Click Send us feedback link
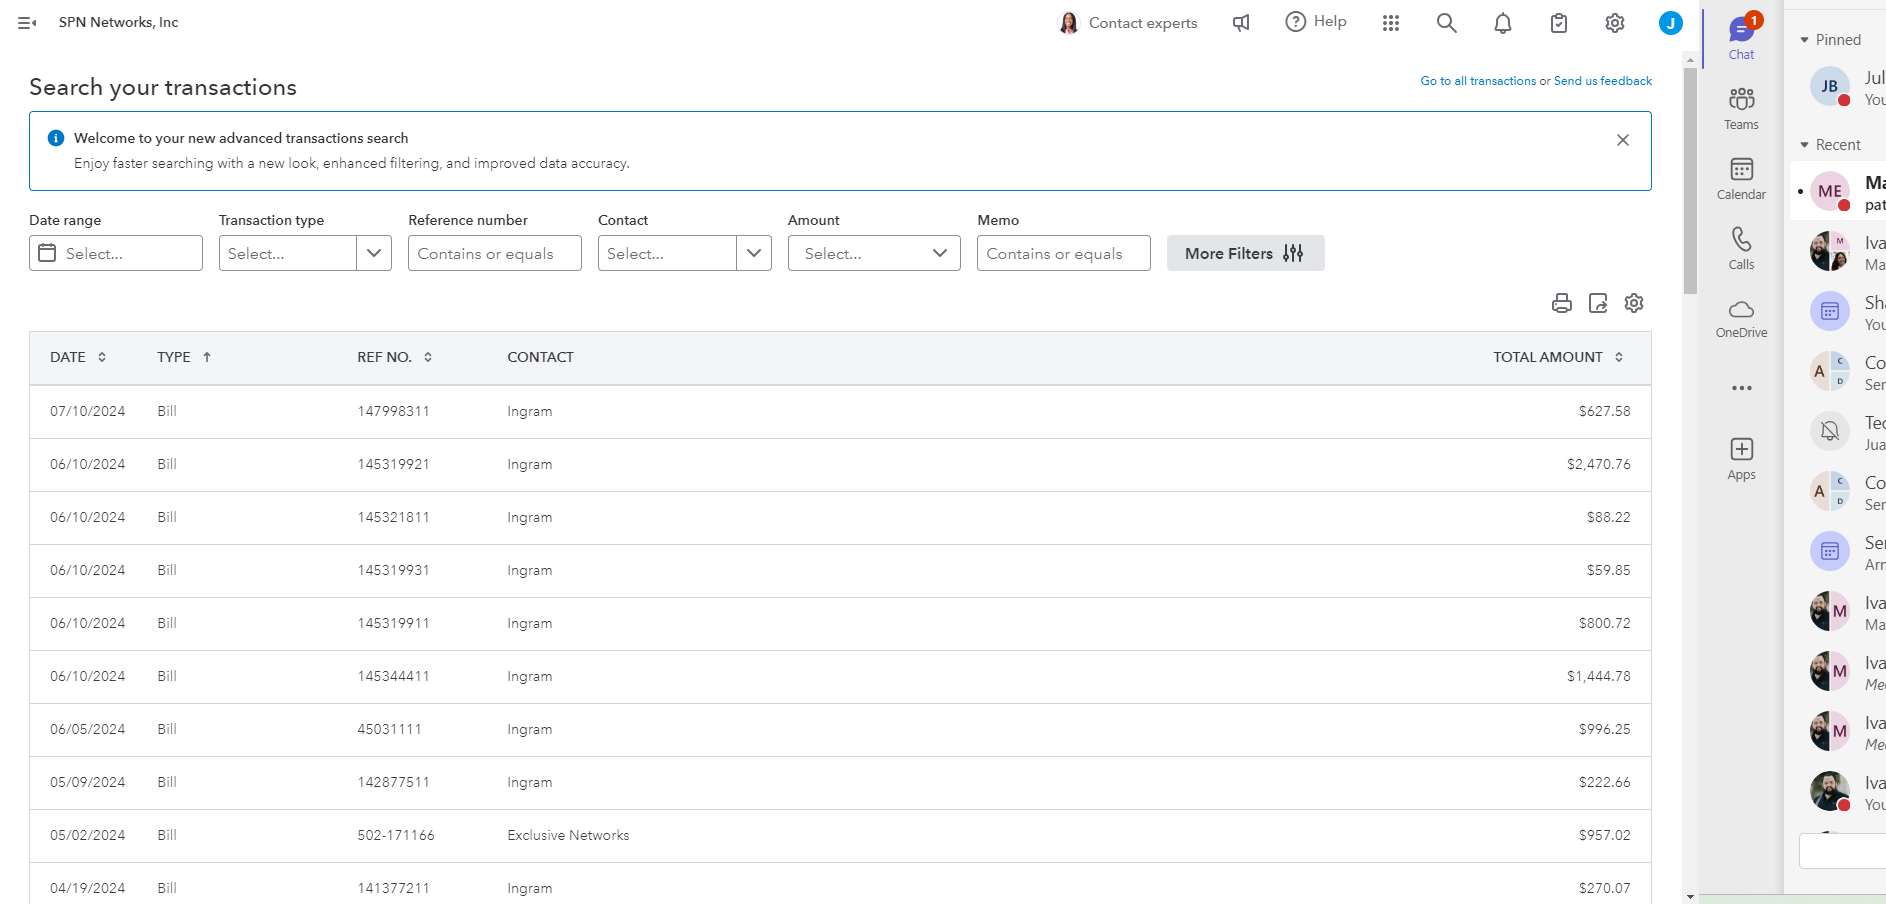The image size is (1886, 904). click(1603, 81)
